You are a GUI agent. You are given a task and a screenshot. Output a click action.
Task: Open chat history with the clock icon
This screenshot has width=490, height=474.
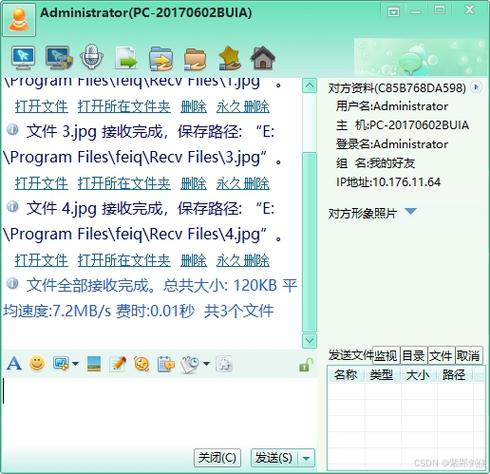click(190, 364)
